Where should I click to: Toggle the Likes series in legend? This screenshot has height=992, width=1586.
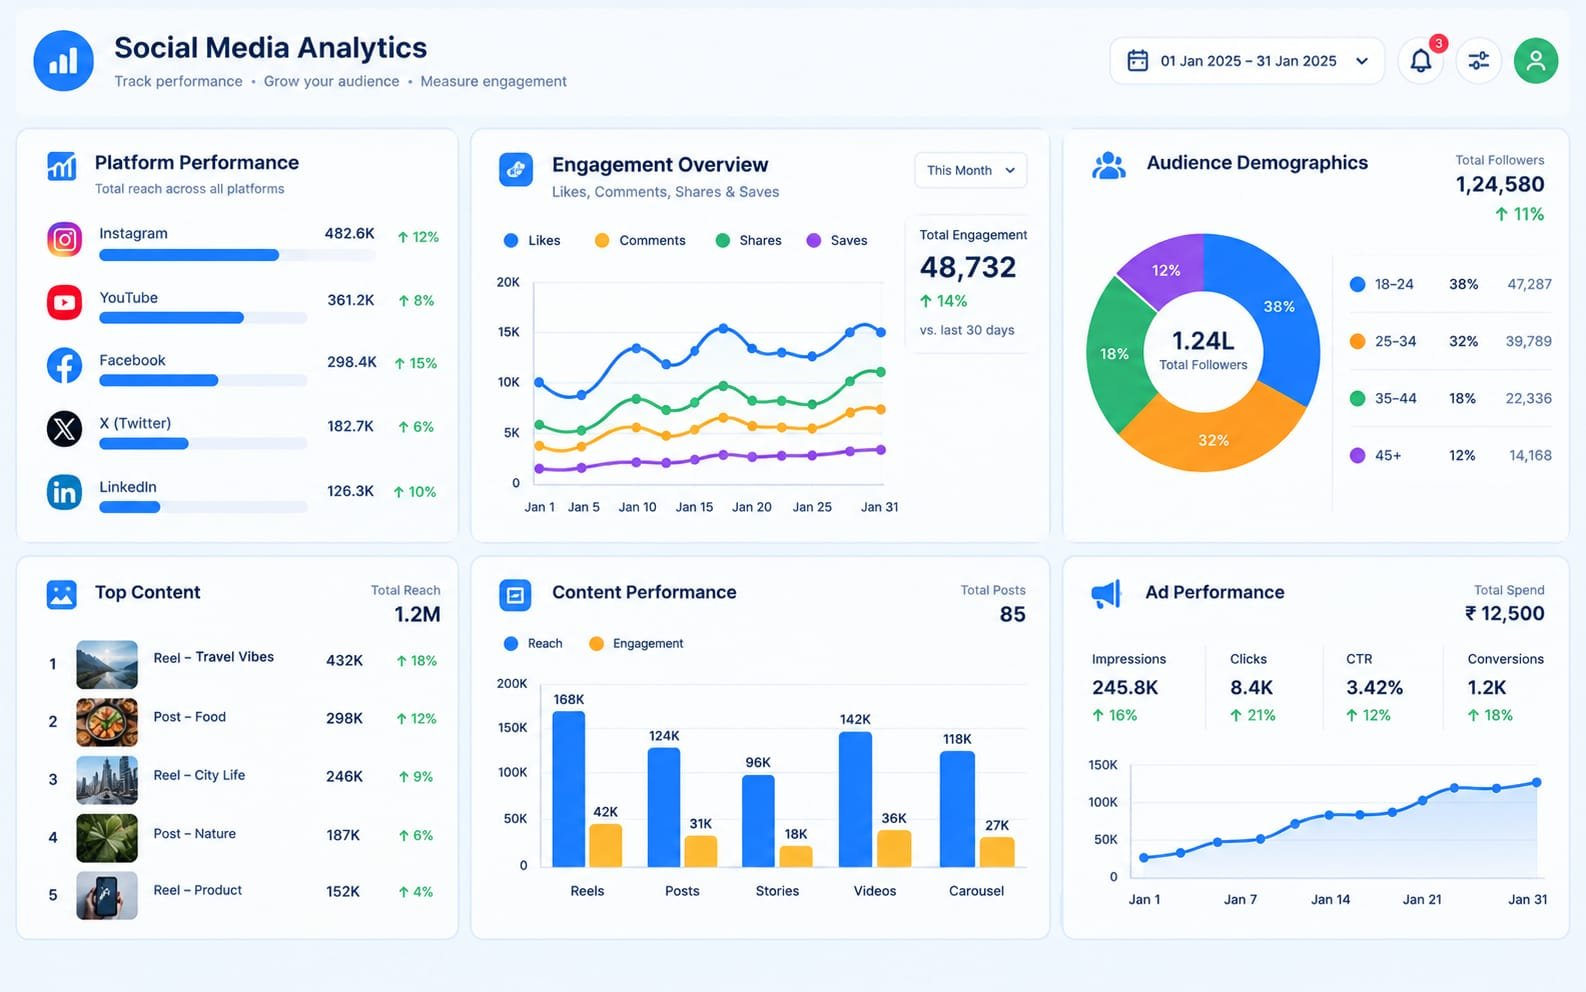532,241
